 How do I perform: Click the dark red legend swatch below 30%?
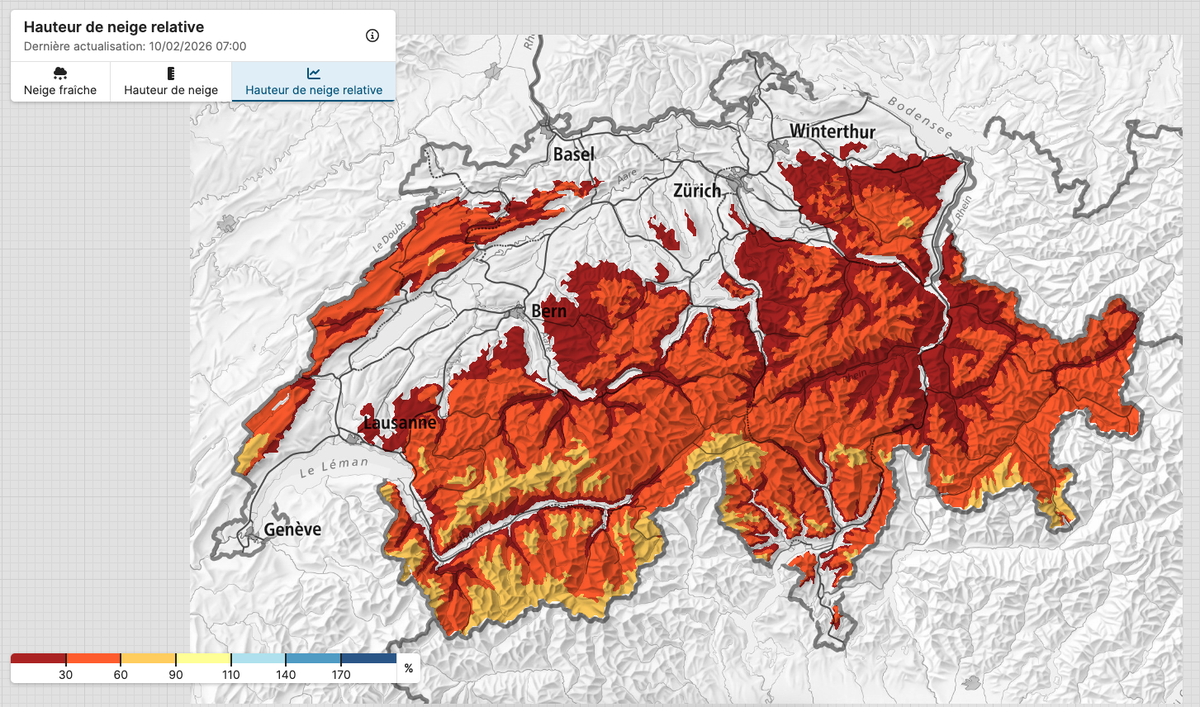(38, 659)
